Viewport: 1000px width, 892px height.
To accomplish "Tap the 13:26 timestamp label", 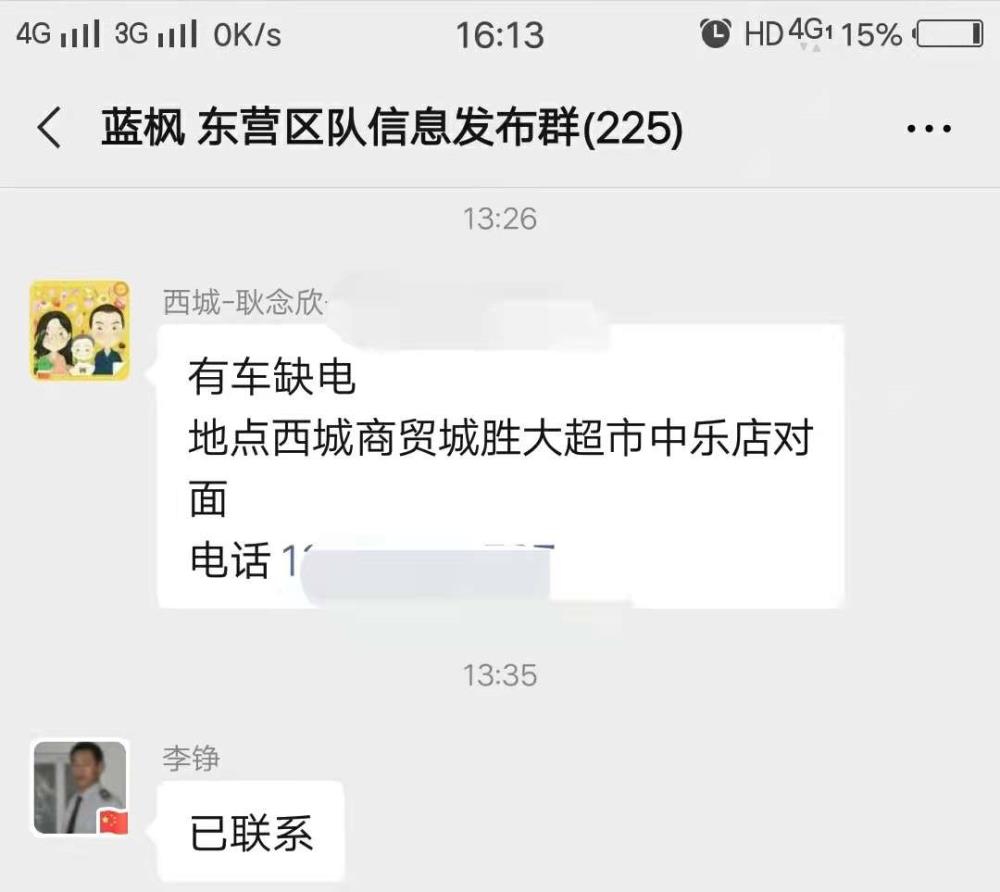I will coord(500,219).
